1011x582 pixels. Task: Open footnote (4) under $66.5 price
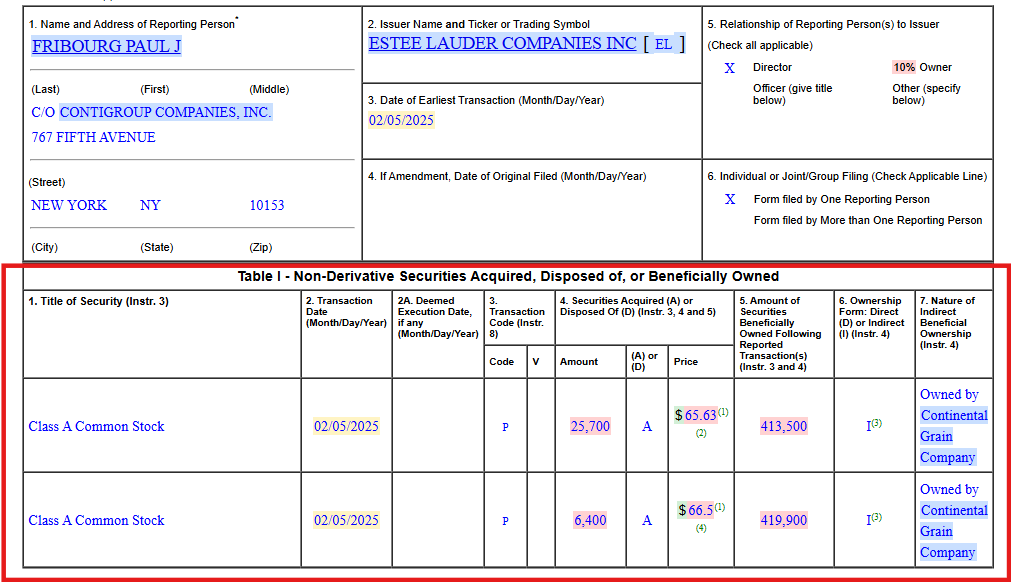tap(701, 528)
